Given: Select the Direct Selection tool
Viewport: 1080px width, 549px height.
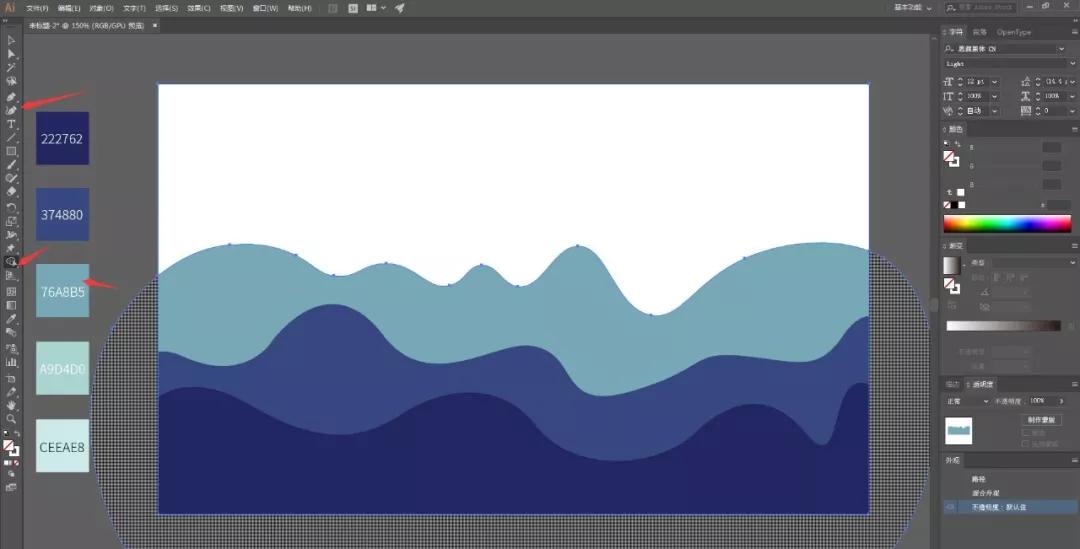Looking at the screenshot, I should pyautogui.click(x=11, y=54).
